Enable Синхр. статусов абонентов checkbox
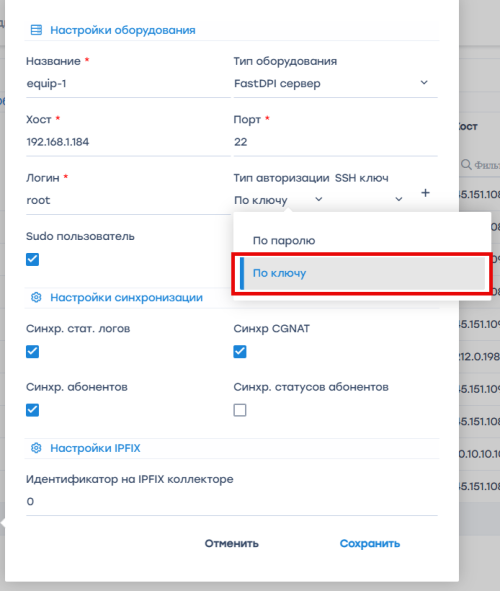This screenshot has height=591, width=500. tap(240, 410)
